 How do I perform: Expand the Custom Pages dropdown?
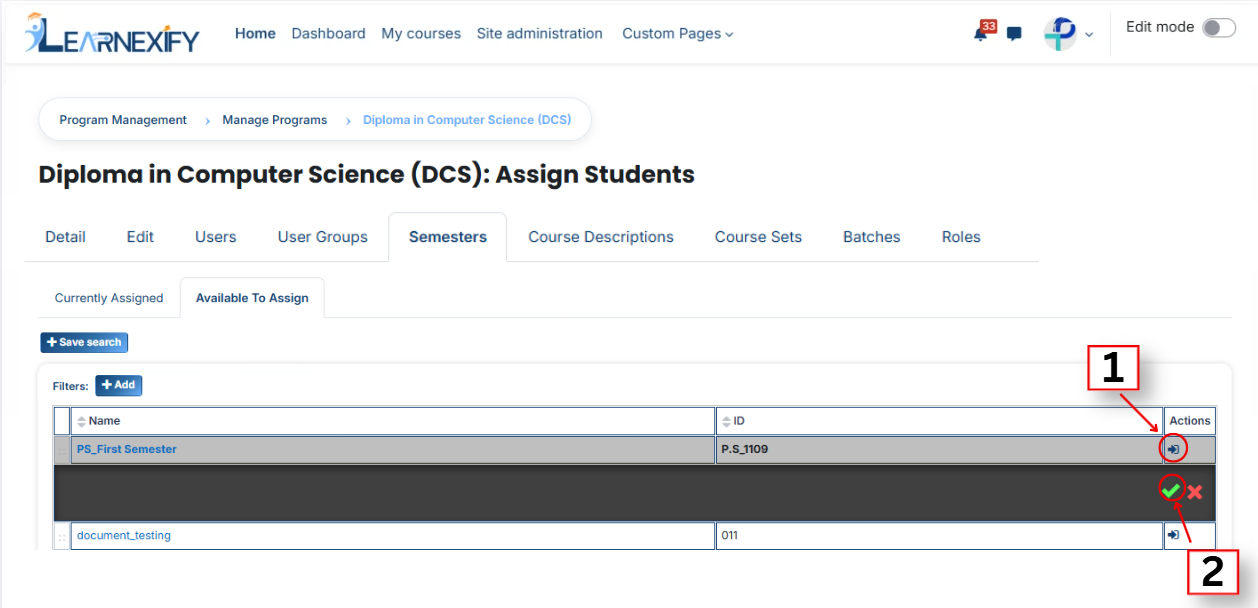click(x=678, y=34)
